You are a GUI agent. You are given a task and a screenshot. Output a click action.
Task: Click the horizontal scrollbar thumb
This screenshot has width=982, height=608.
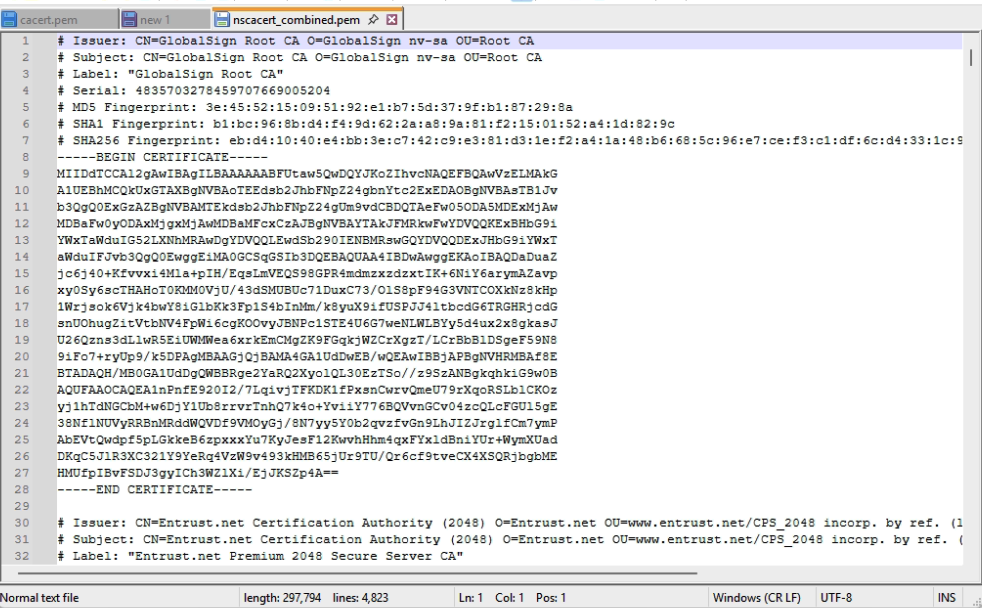click(357, 572)
